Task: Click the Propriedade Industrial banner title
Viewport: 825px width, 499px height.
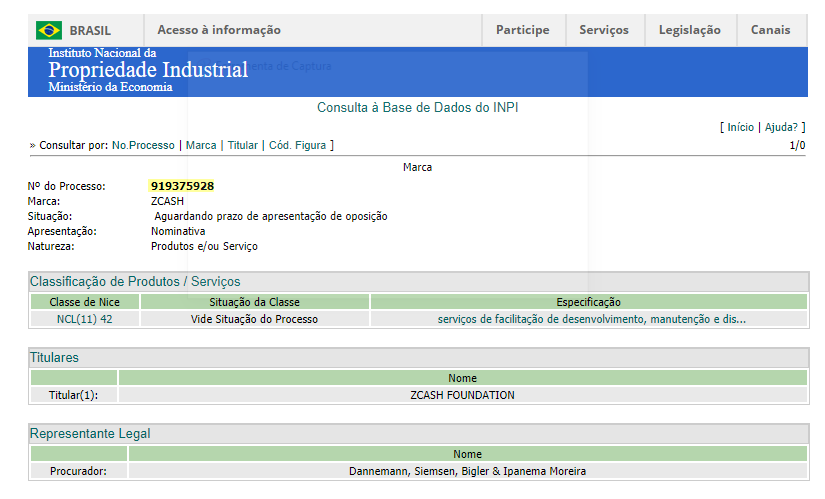Action: 148,69
